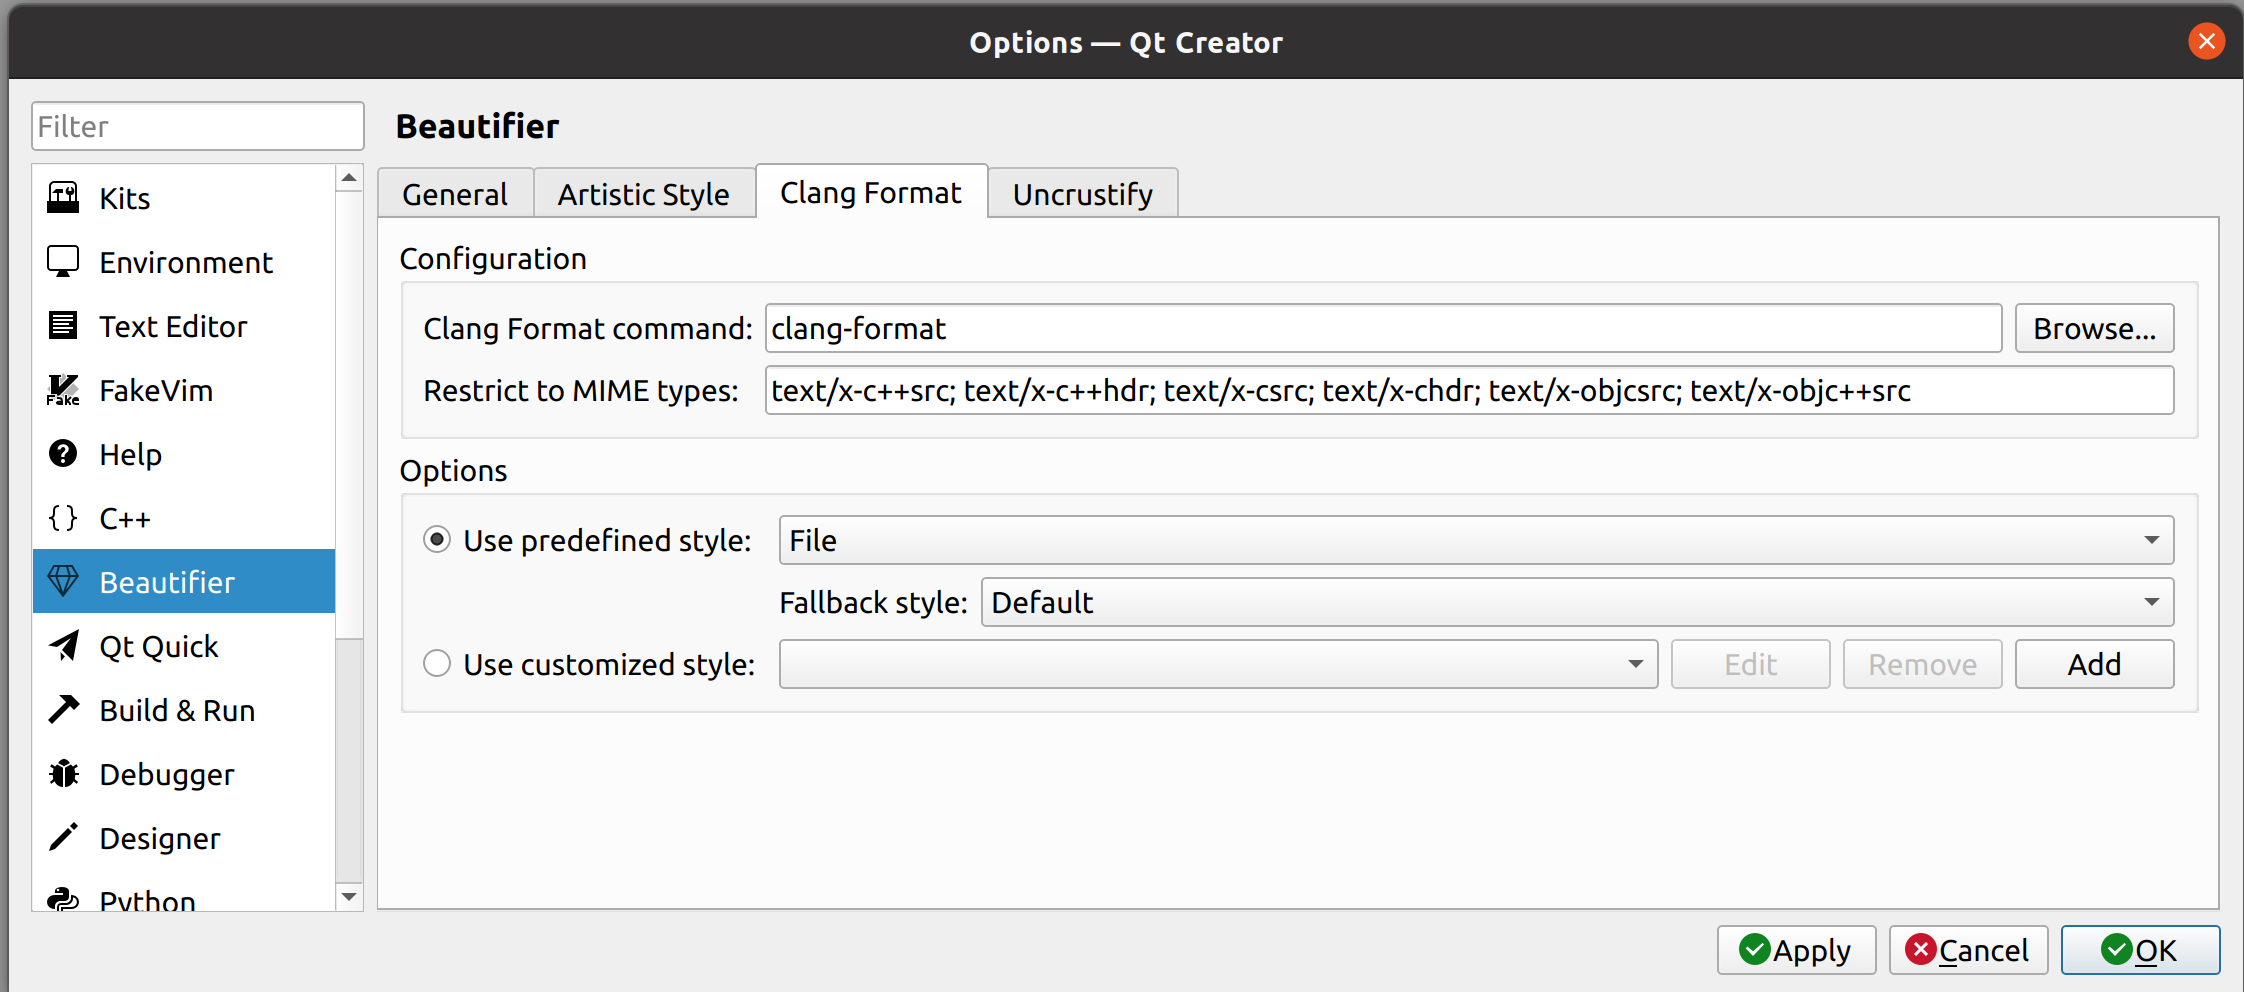
Task: Switch to the Artistic Style tab
Action: pos(644,193)
